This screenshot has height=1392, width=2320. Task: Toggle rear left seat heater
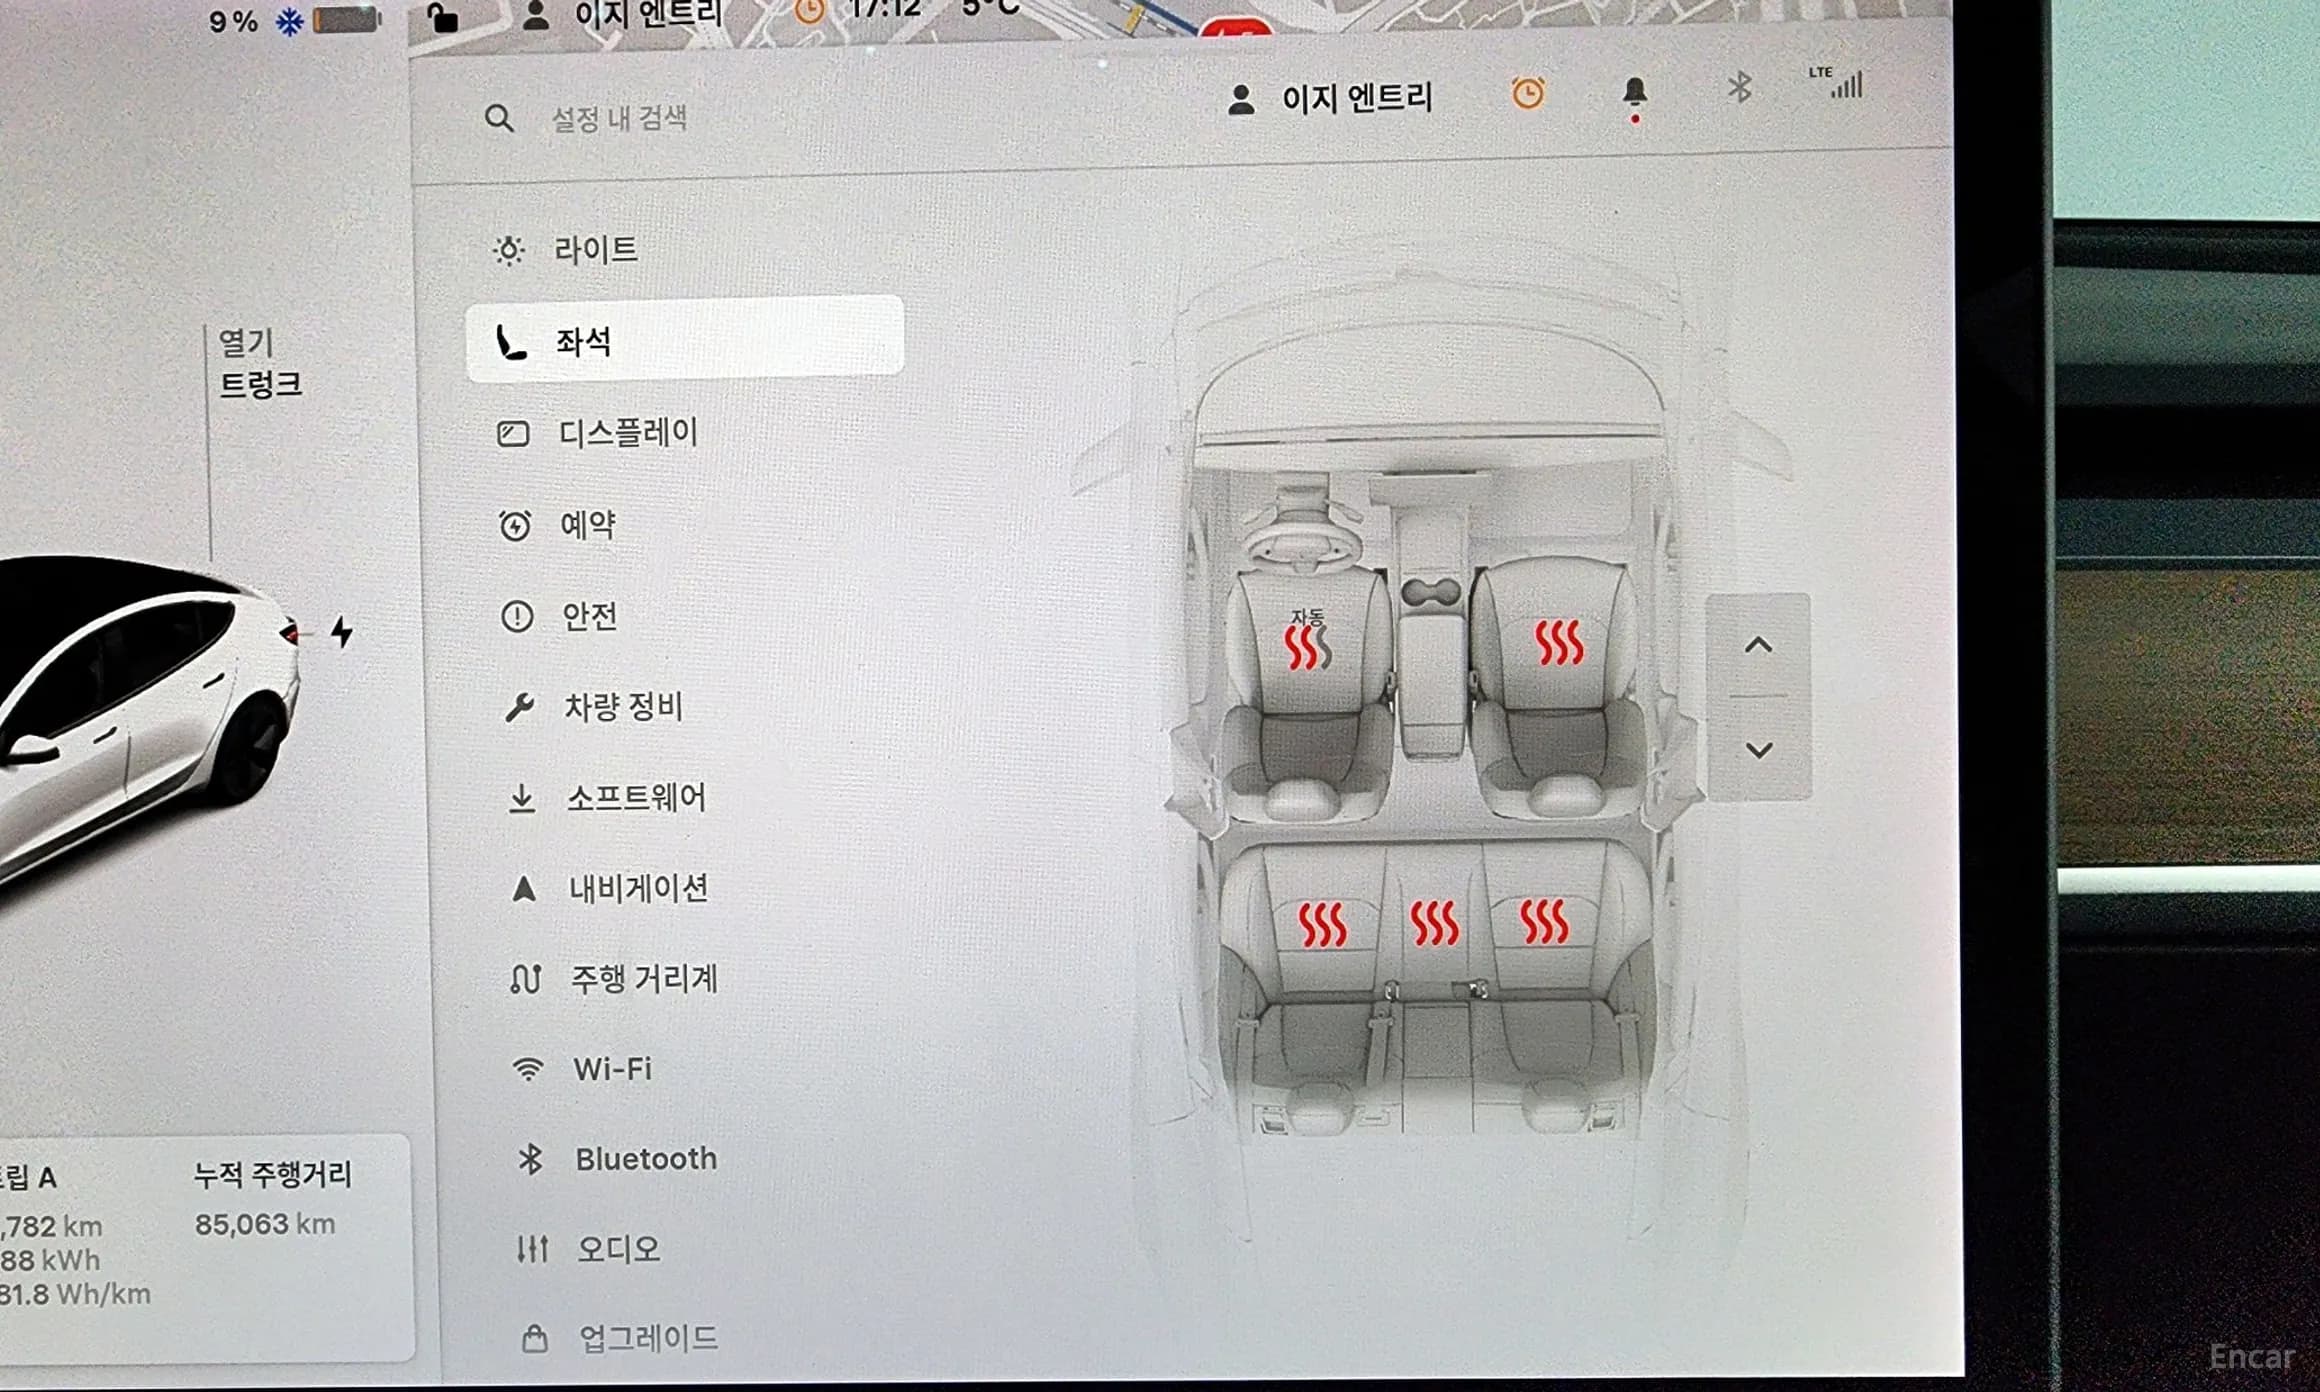pyautogui.click(x=1322, y=924)
